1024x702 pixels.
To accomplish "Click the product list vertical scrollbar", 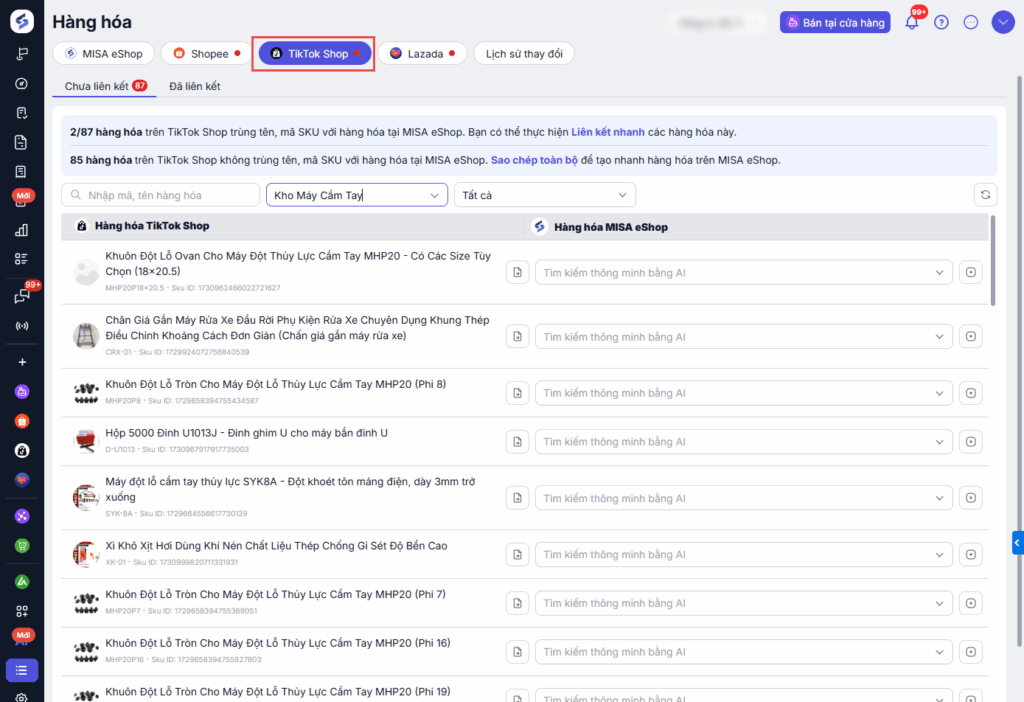I will click(x=993, y=261).
